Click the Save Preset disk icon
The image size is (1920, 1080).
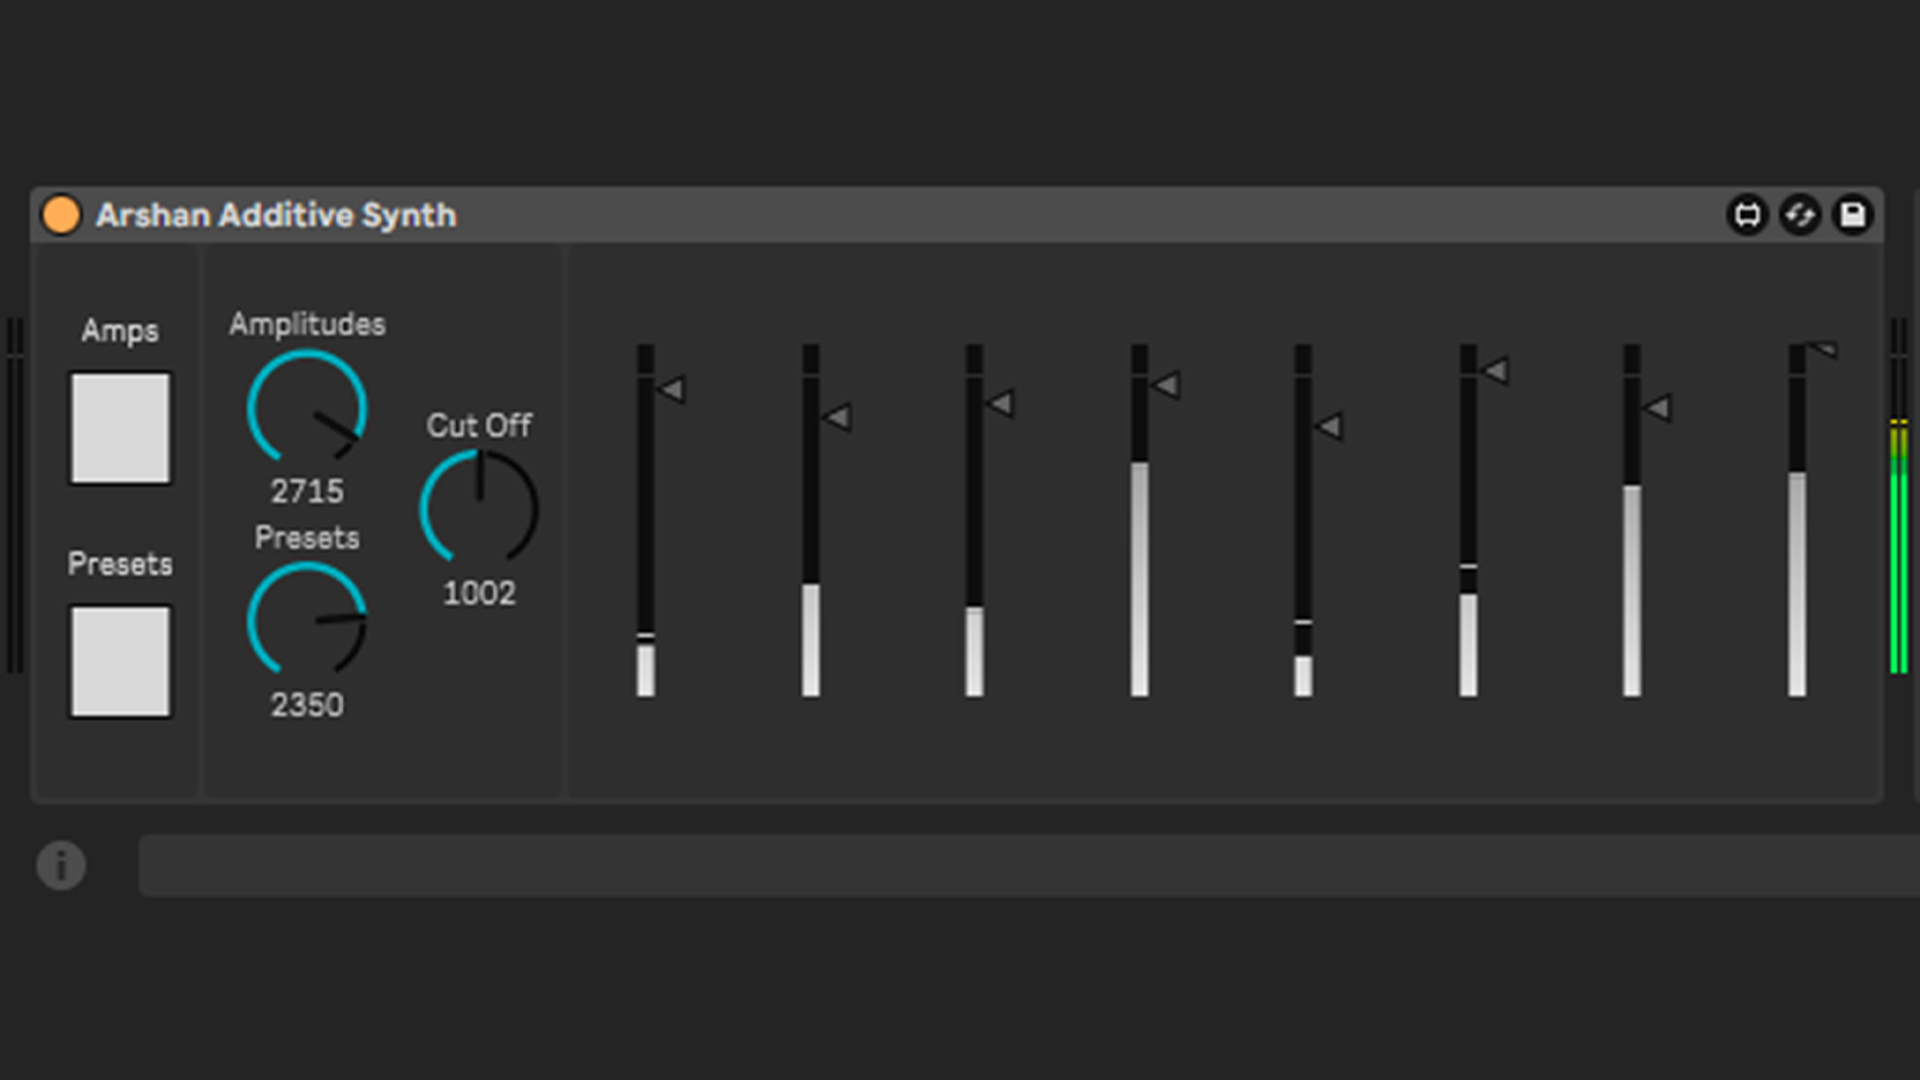(1852, 215)
